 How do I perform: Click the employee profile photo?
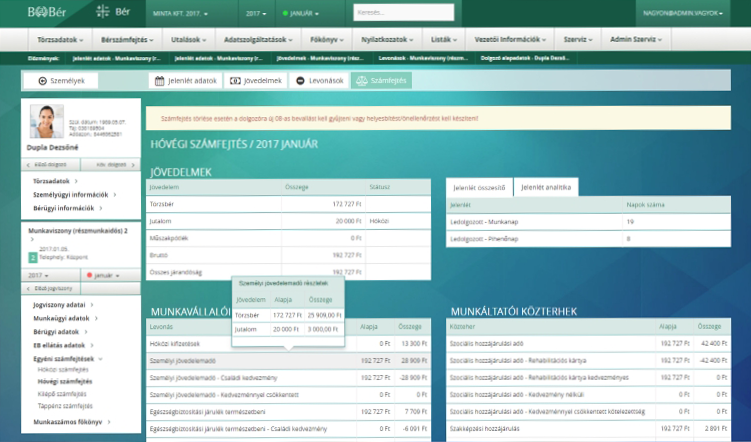point(46,122)
